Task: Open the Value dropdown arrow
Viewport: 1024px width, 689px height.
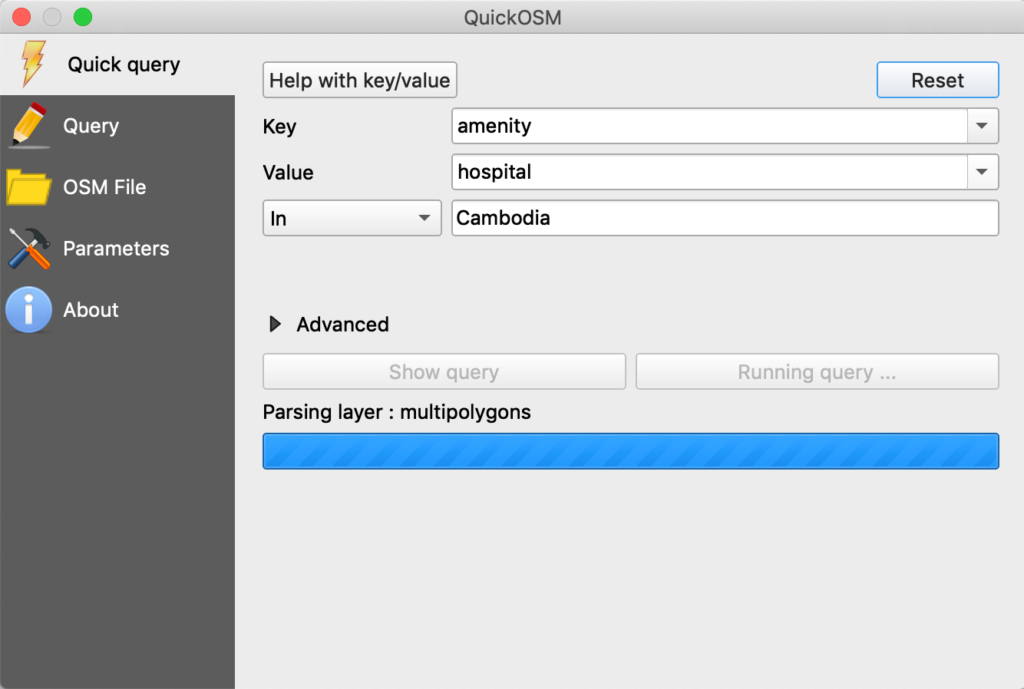Action: 982,172
